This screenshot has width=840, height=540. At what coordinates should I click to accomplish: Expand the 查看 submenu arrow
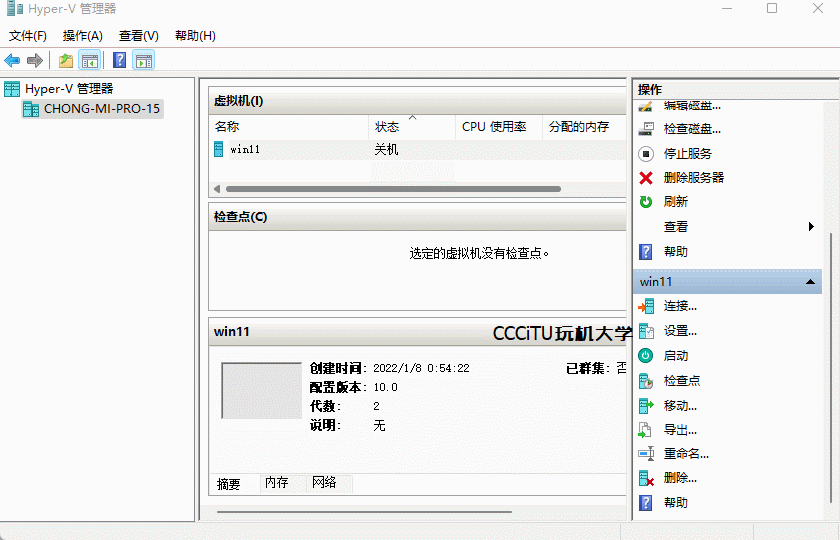(811, 227)
